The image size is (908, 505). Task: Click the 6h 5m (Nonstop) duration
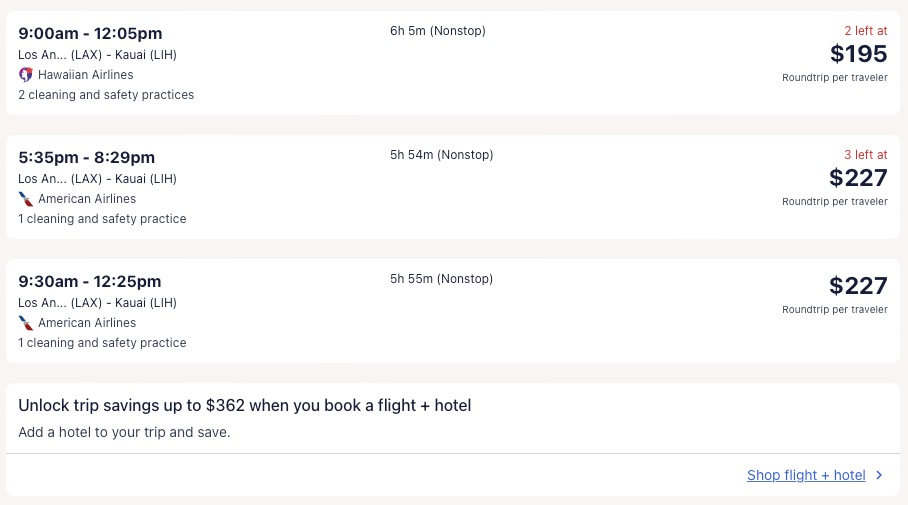[438, 31]
